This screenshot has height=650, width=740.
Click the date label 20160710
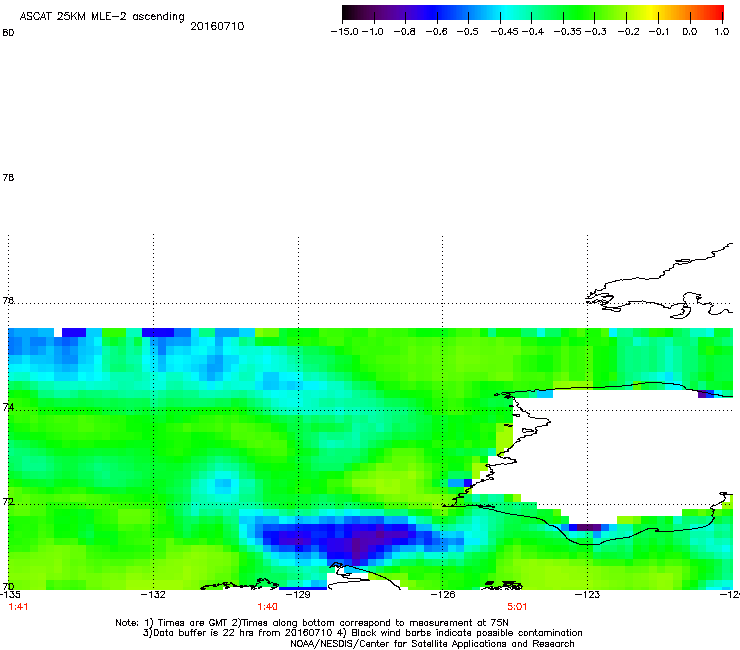point(217,26)
